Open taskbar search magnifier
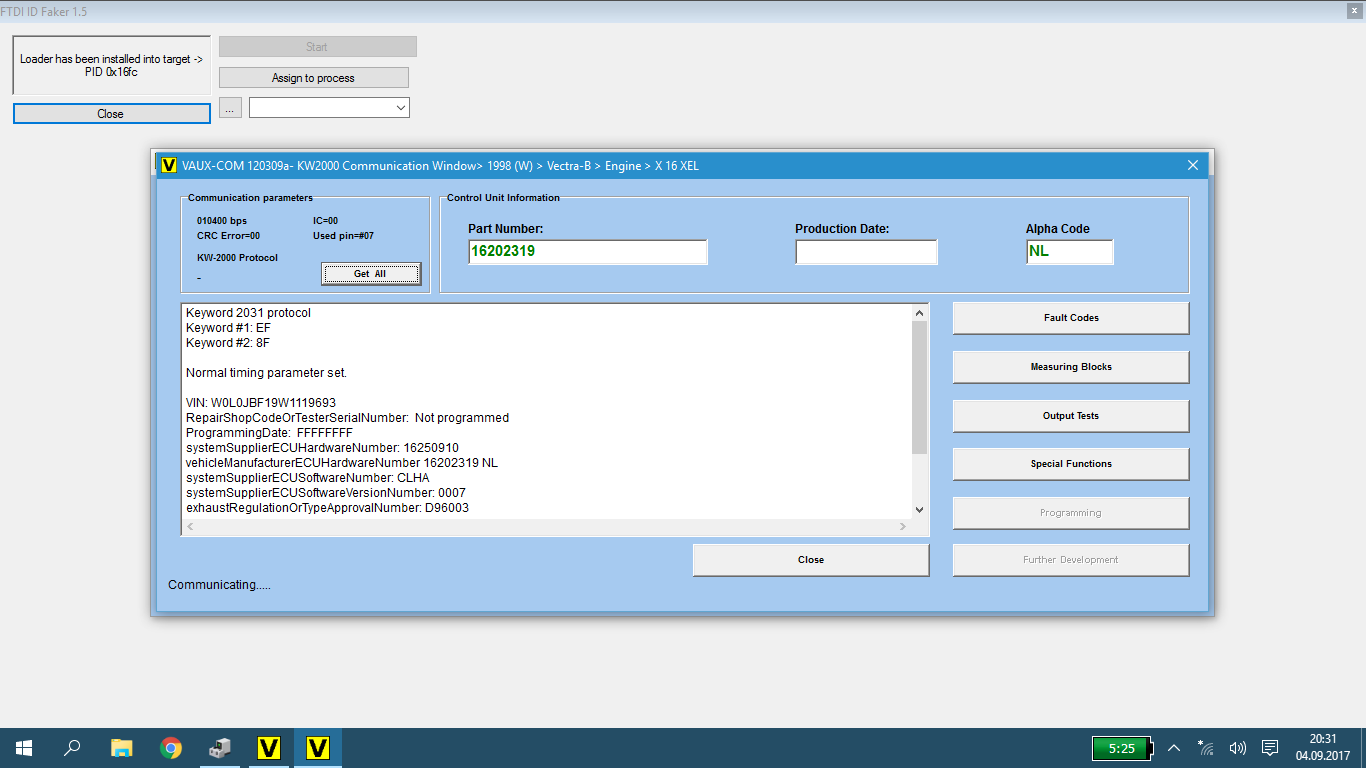The width and height of the screenshot is (1366, 768). pos(73,748)
